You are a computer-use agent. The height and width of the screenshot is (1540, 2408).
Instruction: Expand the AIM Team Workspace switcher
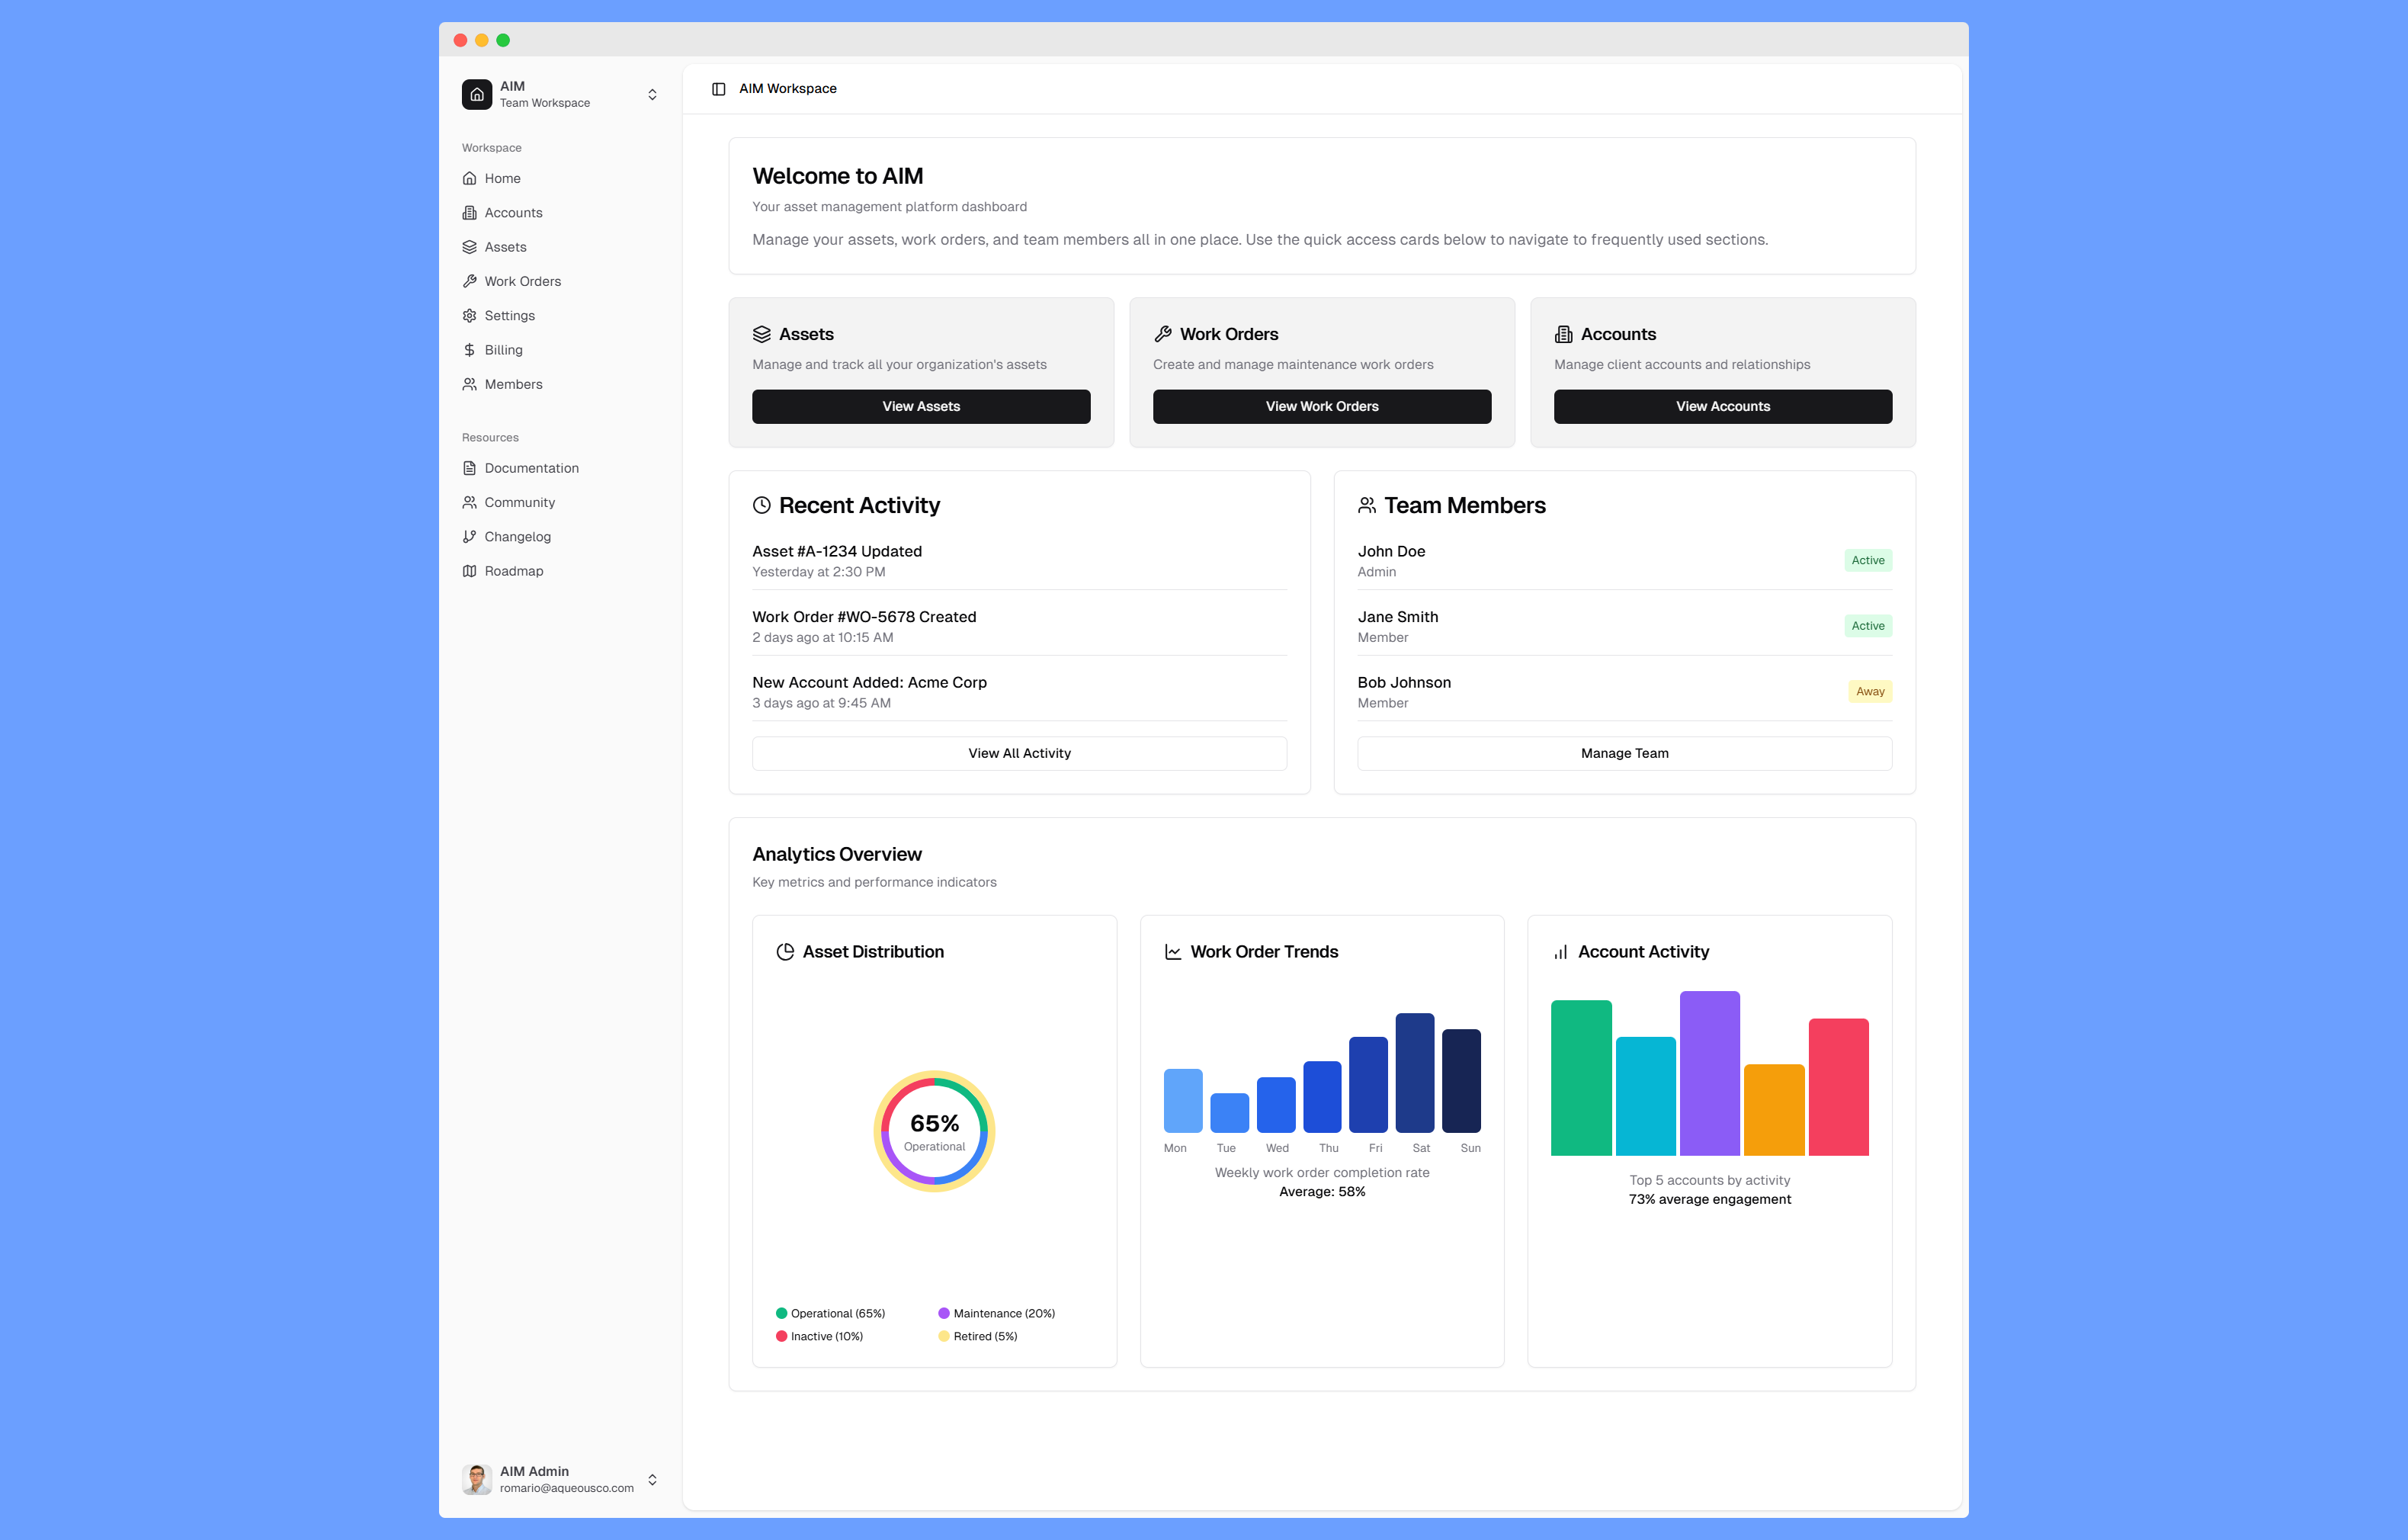652,94
